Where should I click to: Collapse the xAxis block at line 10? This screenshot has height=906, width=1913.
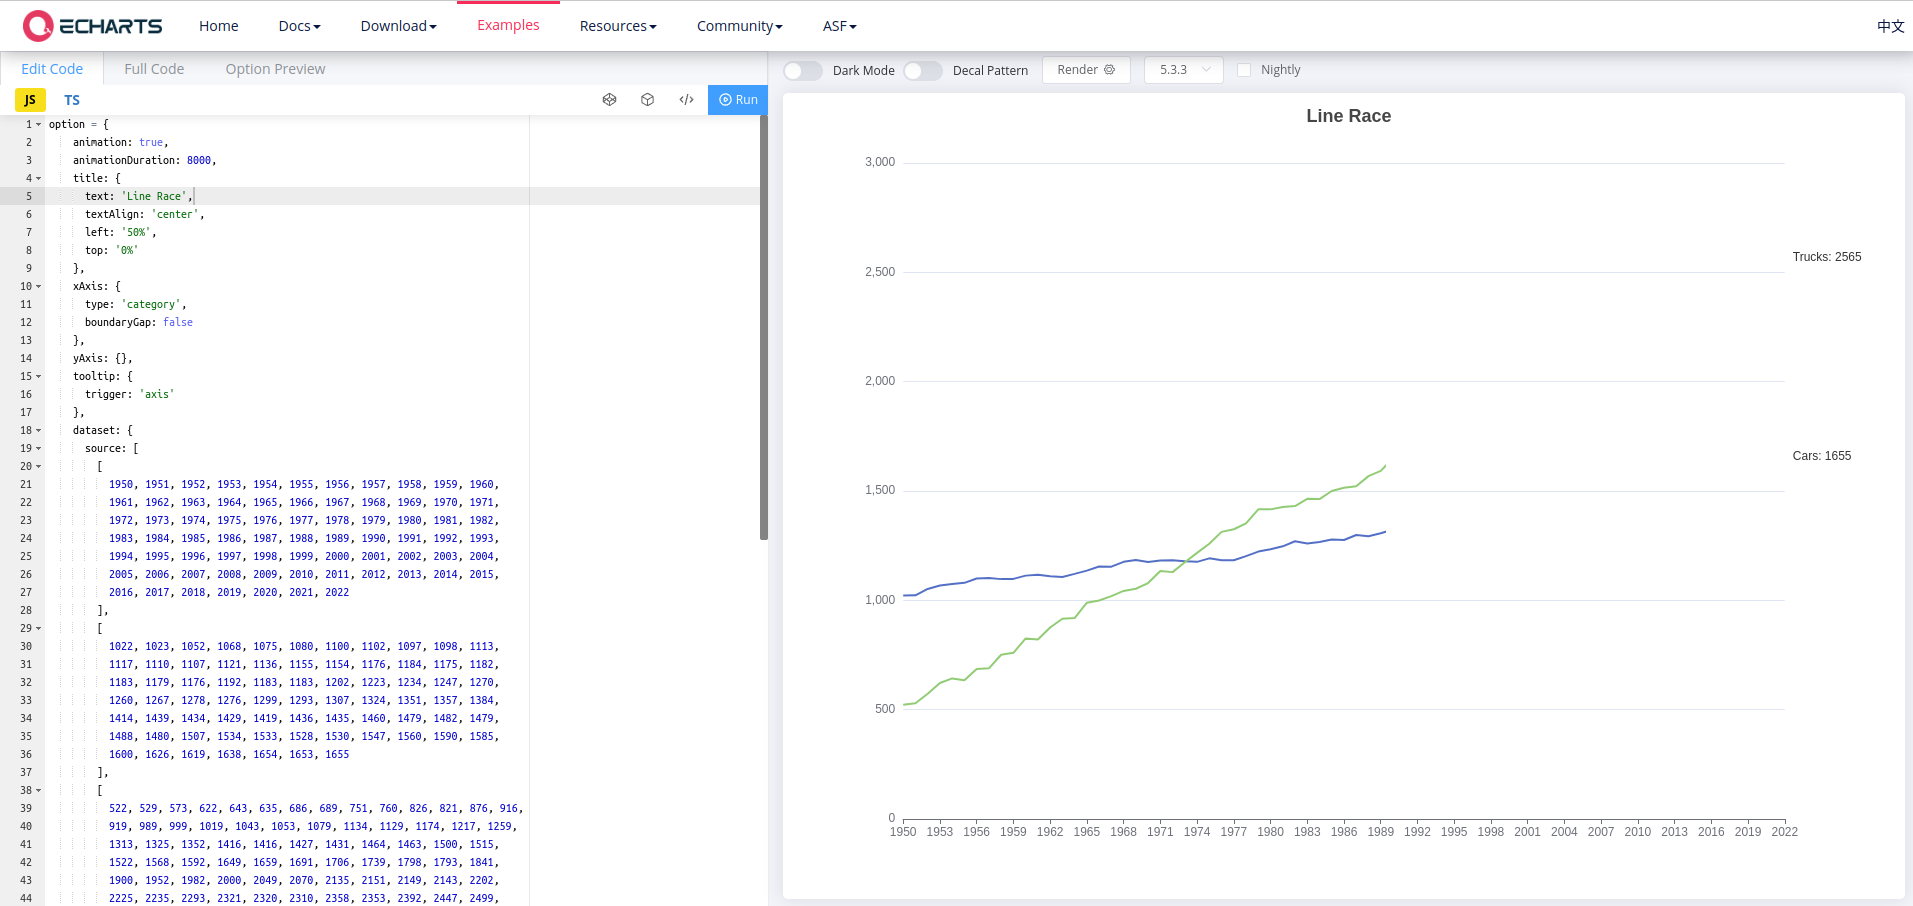39,287
